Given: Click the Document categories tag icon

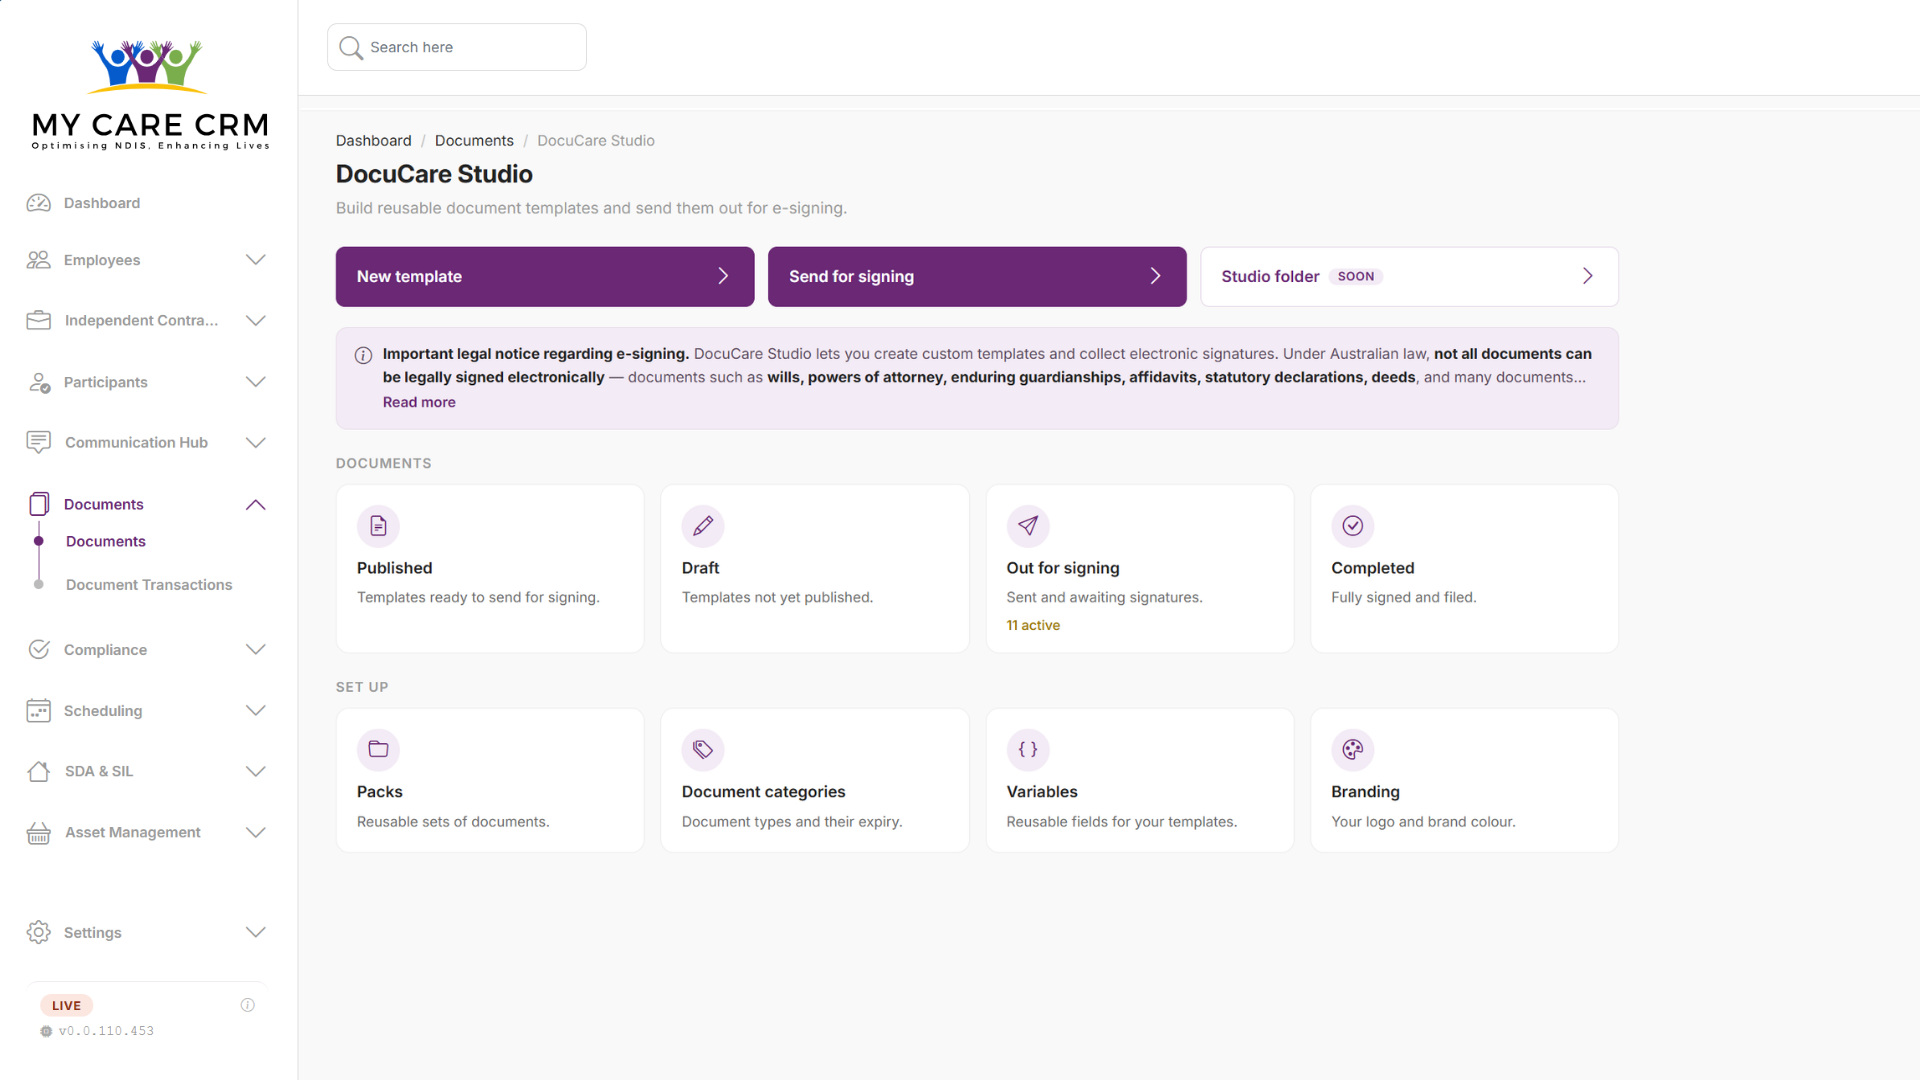Looking at the screenshot, I should coord(703,749).
